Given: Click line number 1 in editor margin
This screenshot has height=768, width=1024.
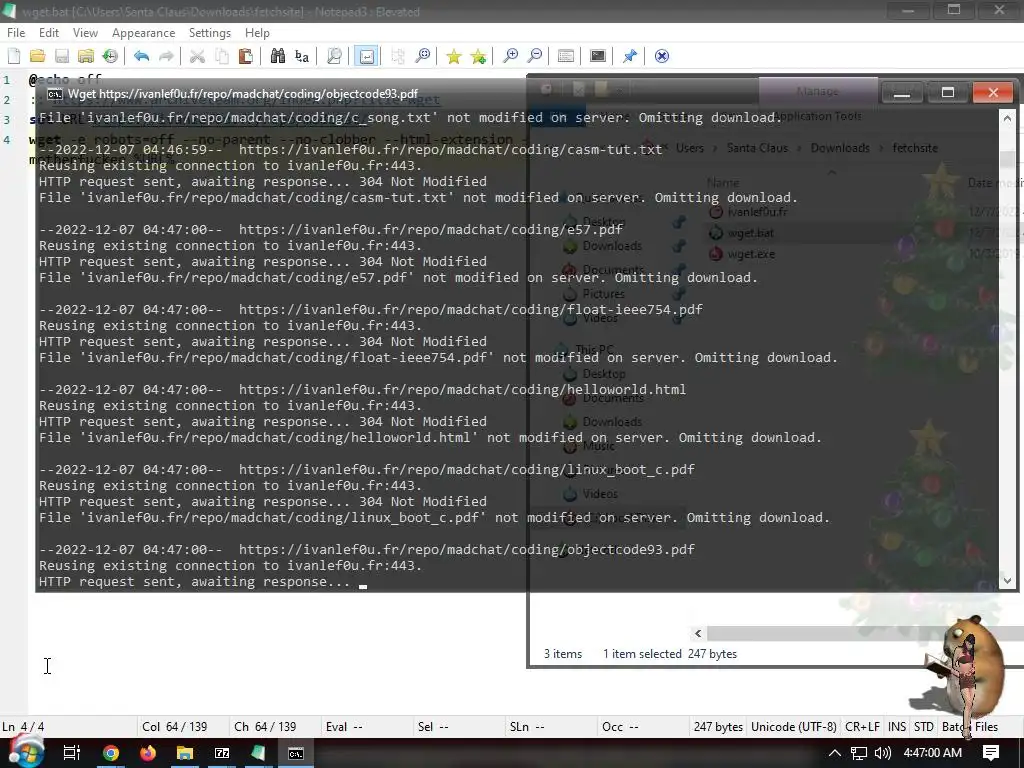Looking at the screenshot, I should click(x=7, y=80).
